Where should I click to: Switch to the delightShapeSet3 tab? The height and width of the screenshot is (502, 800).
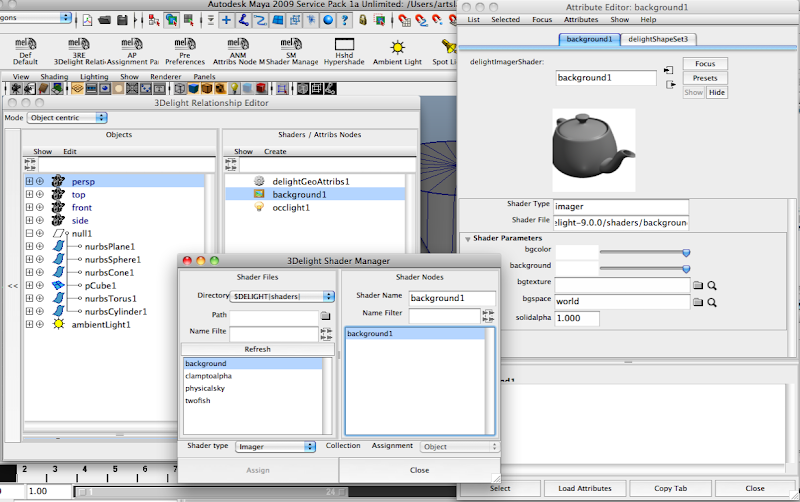(x=658, y=39)
